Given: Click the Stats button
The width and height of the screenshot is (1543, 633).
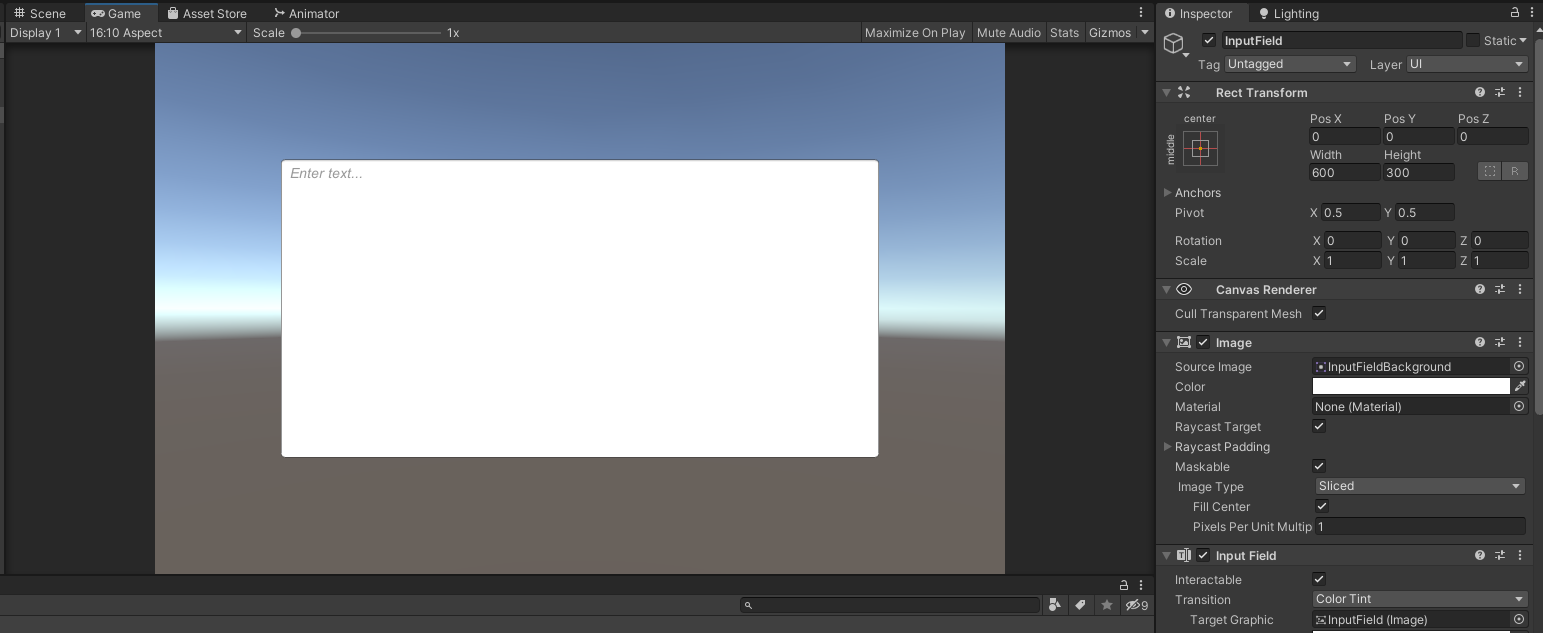Looking at the screenshot, I should [1064, 32].
